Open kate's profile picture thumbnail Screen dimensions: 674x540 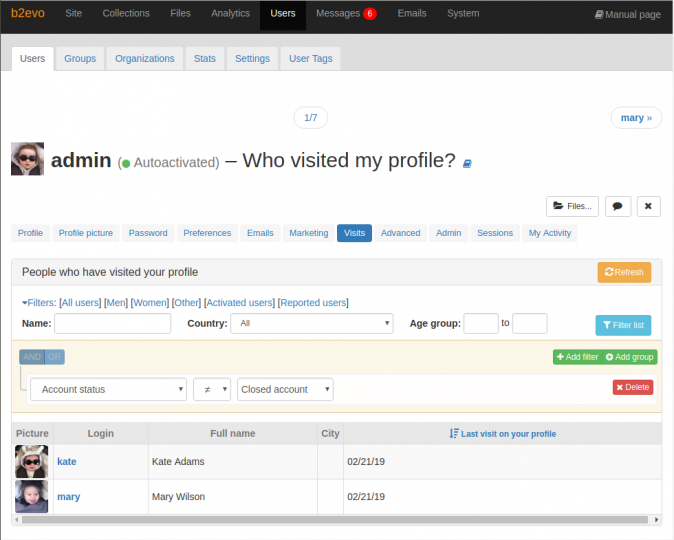31,461
